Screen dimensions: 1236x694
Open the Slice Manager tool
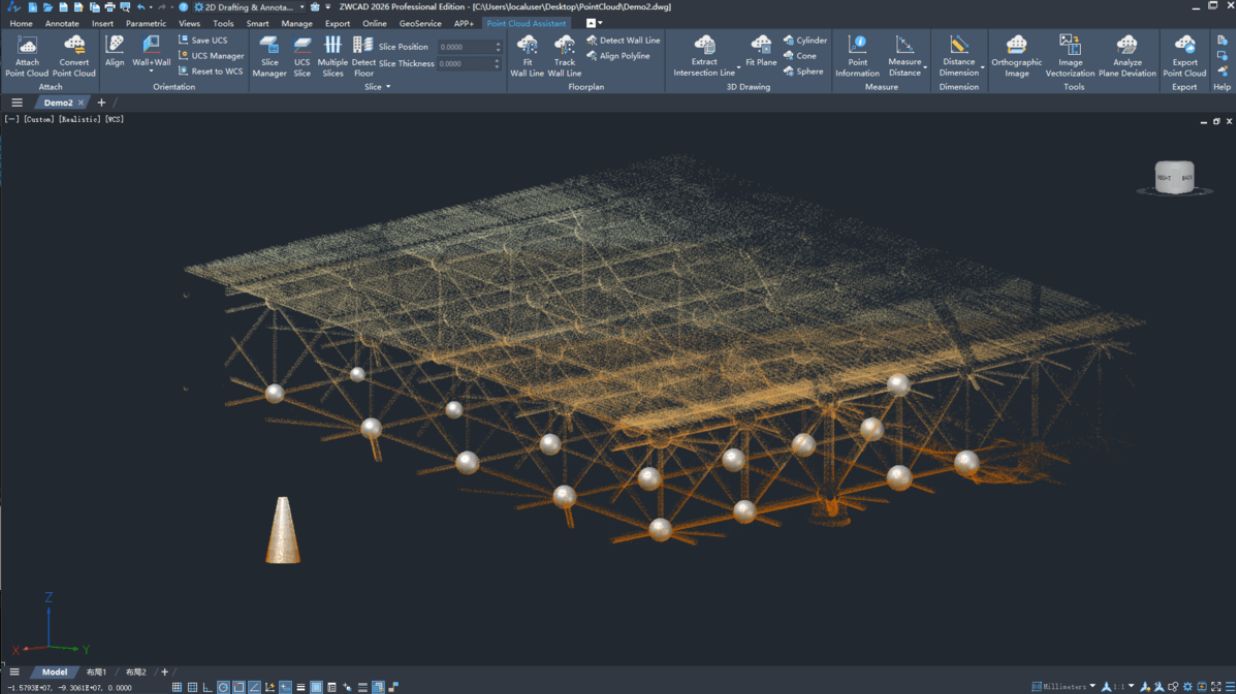pyautogui.click(x=269, y=45)
